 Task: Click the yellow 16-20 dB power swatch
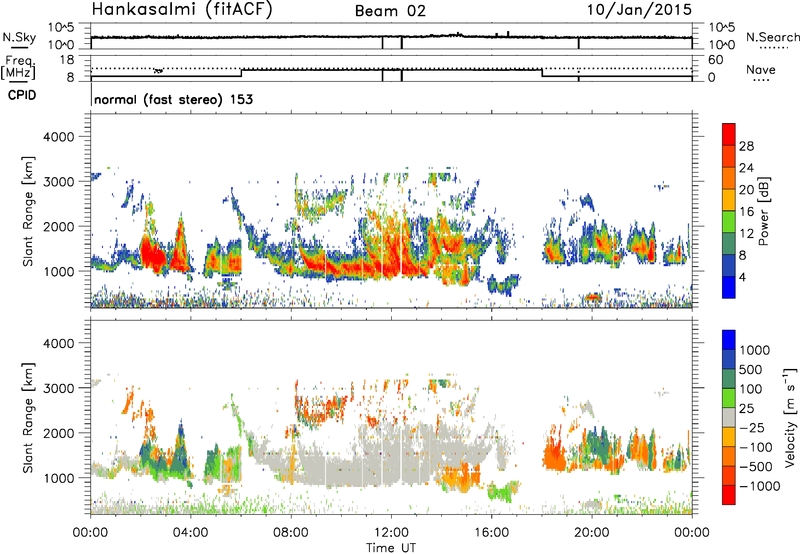tap(729, 200)
